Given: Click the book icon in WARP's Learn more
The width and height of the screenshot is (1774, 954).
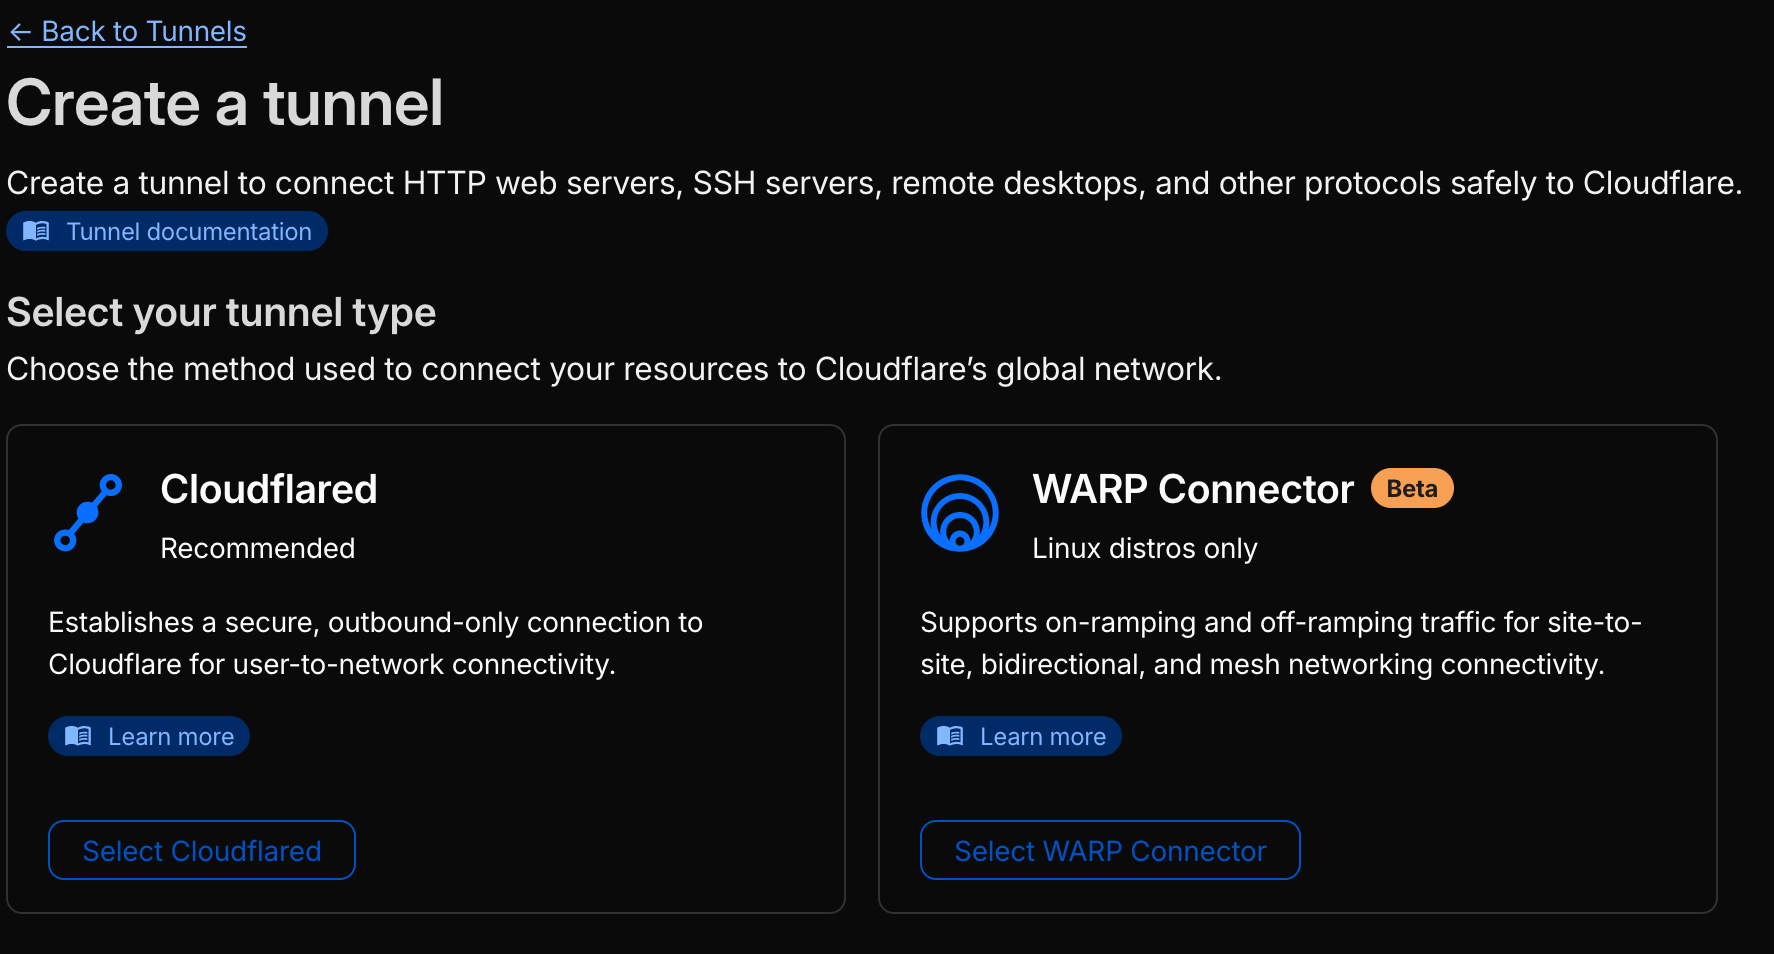Looking at the screenshot, I should click(x=950, y=736).
